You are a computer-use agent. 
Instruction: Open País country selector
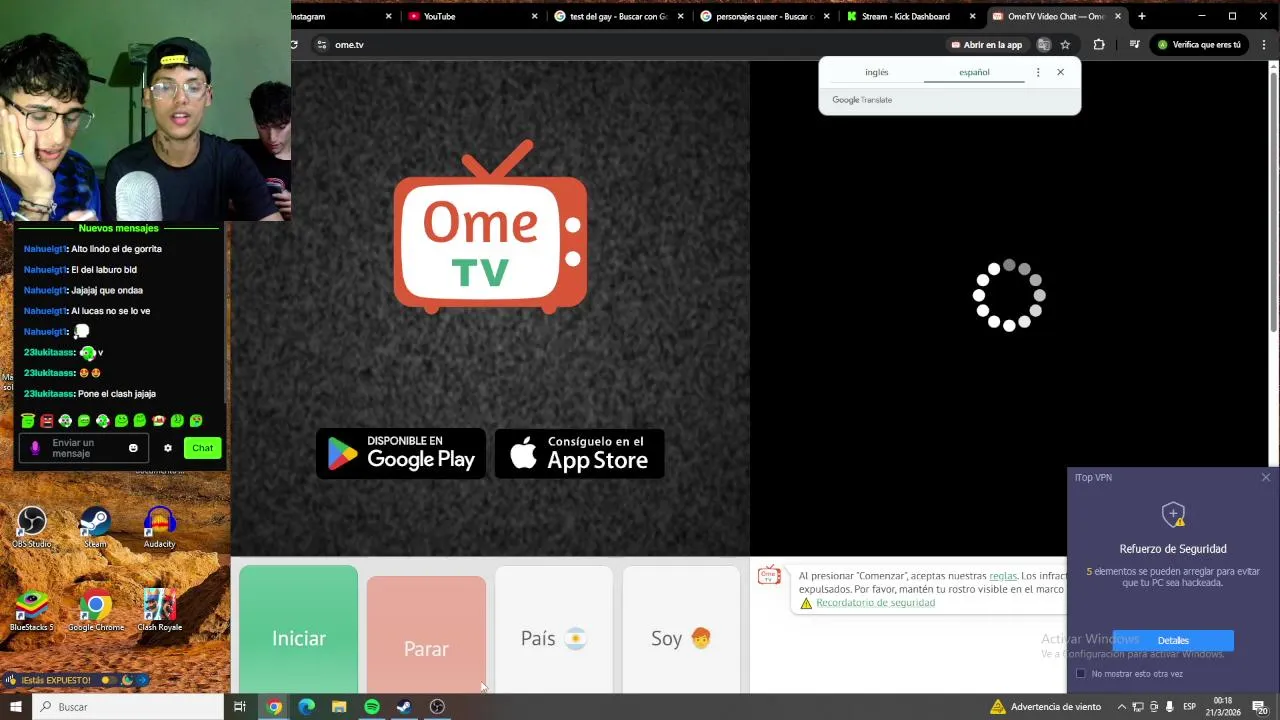tap(553, 638)
